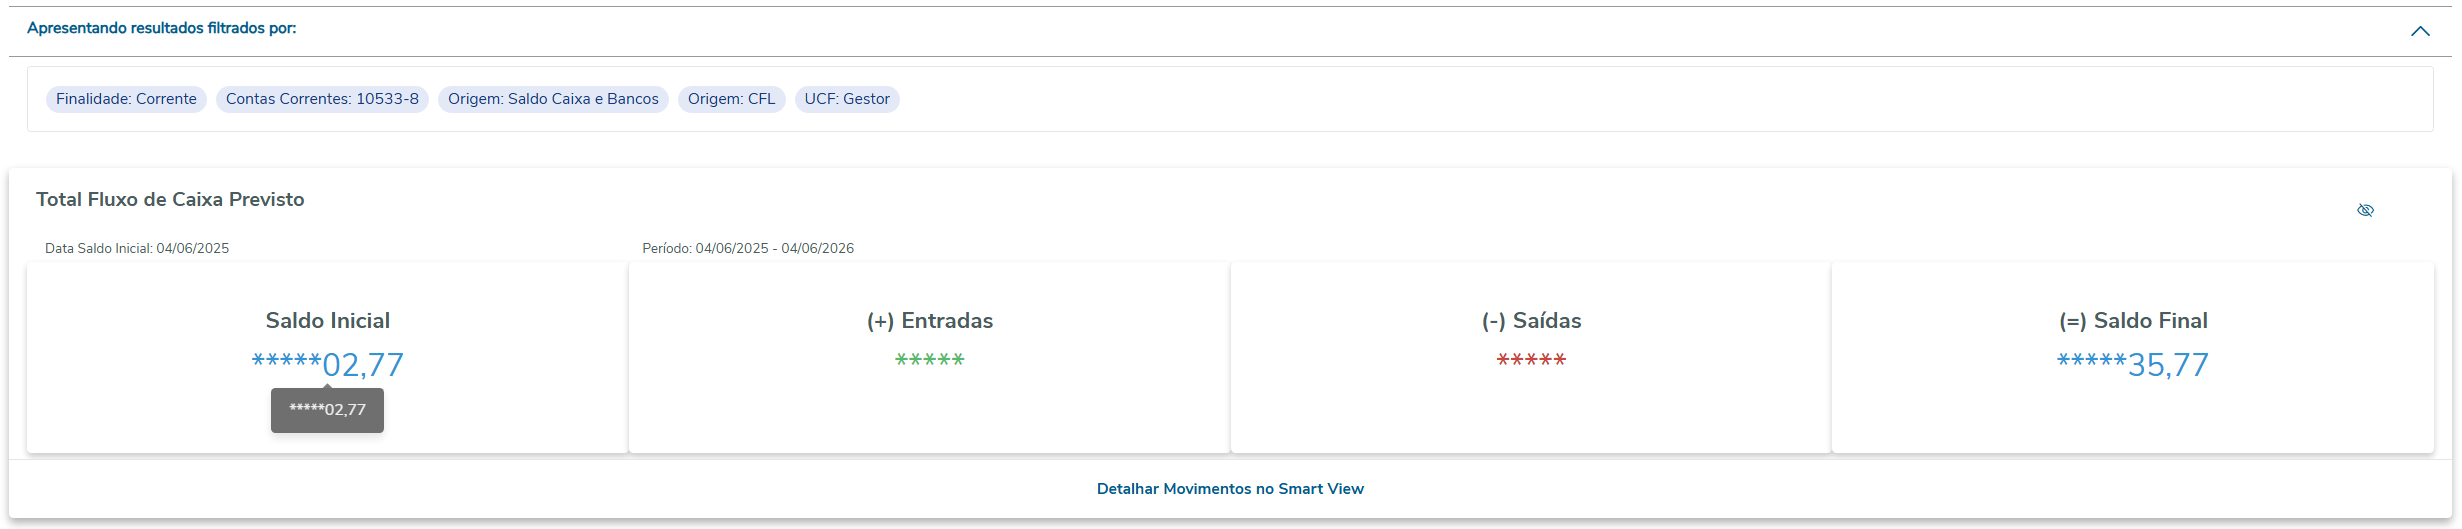Select the 'Origem: CFL' filter chip
This screenshot has height=529, width=2462.
[731, 99]
